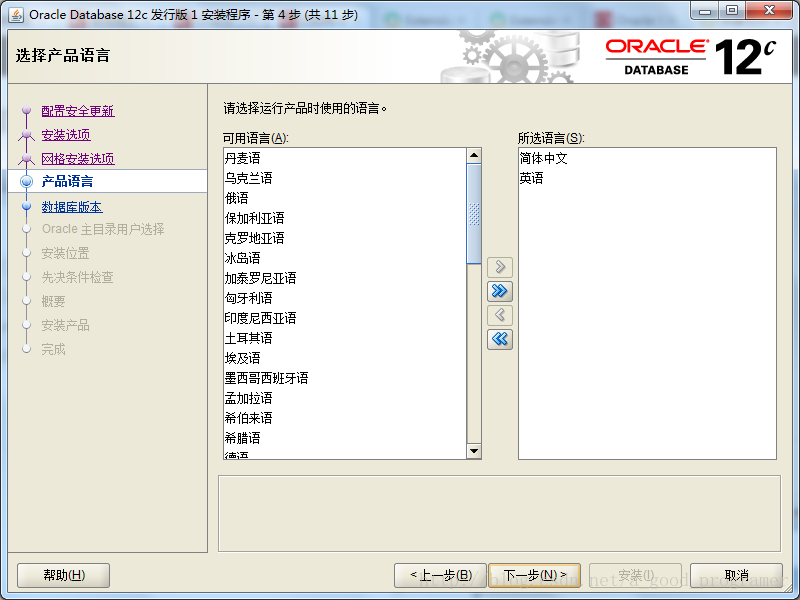Cancel installation with 取消 button
Image resolution: width=800 pixels, height=600 pixels.
736,576
